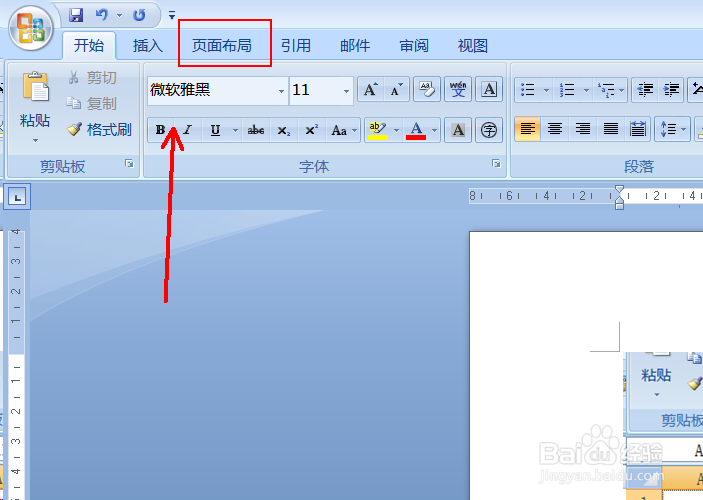The height and width of the screenshot is (500, 703).
Task: Align text left
Action: (527, 129)
